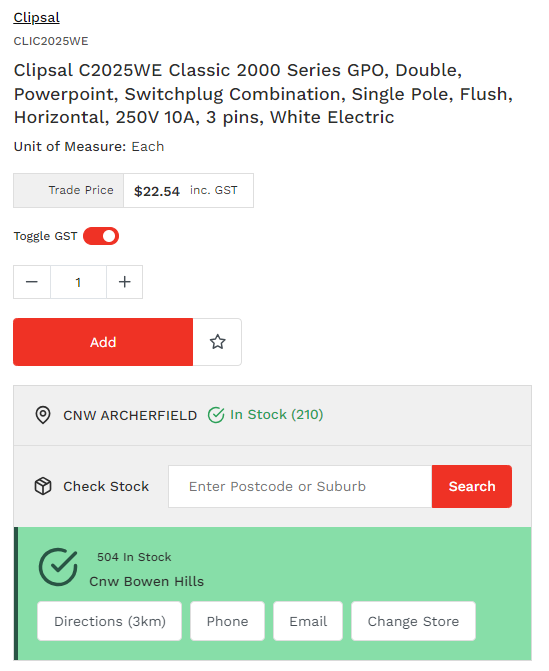Add the product to the cart

[103, 342]
